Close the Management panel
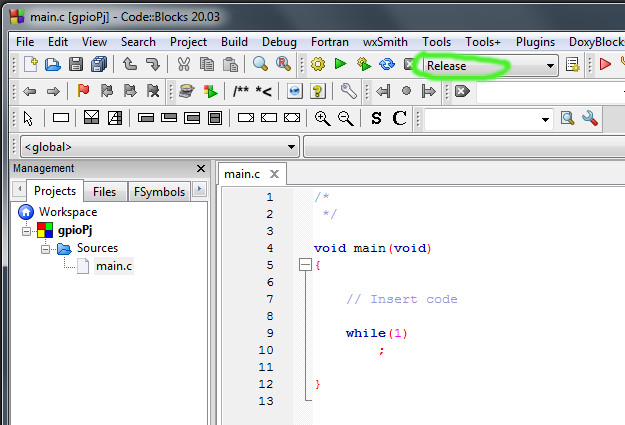This screenshot has height=425, width=625. click(201, 169)
